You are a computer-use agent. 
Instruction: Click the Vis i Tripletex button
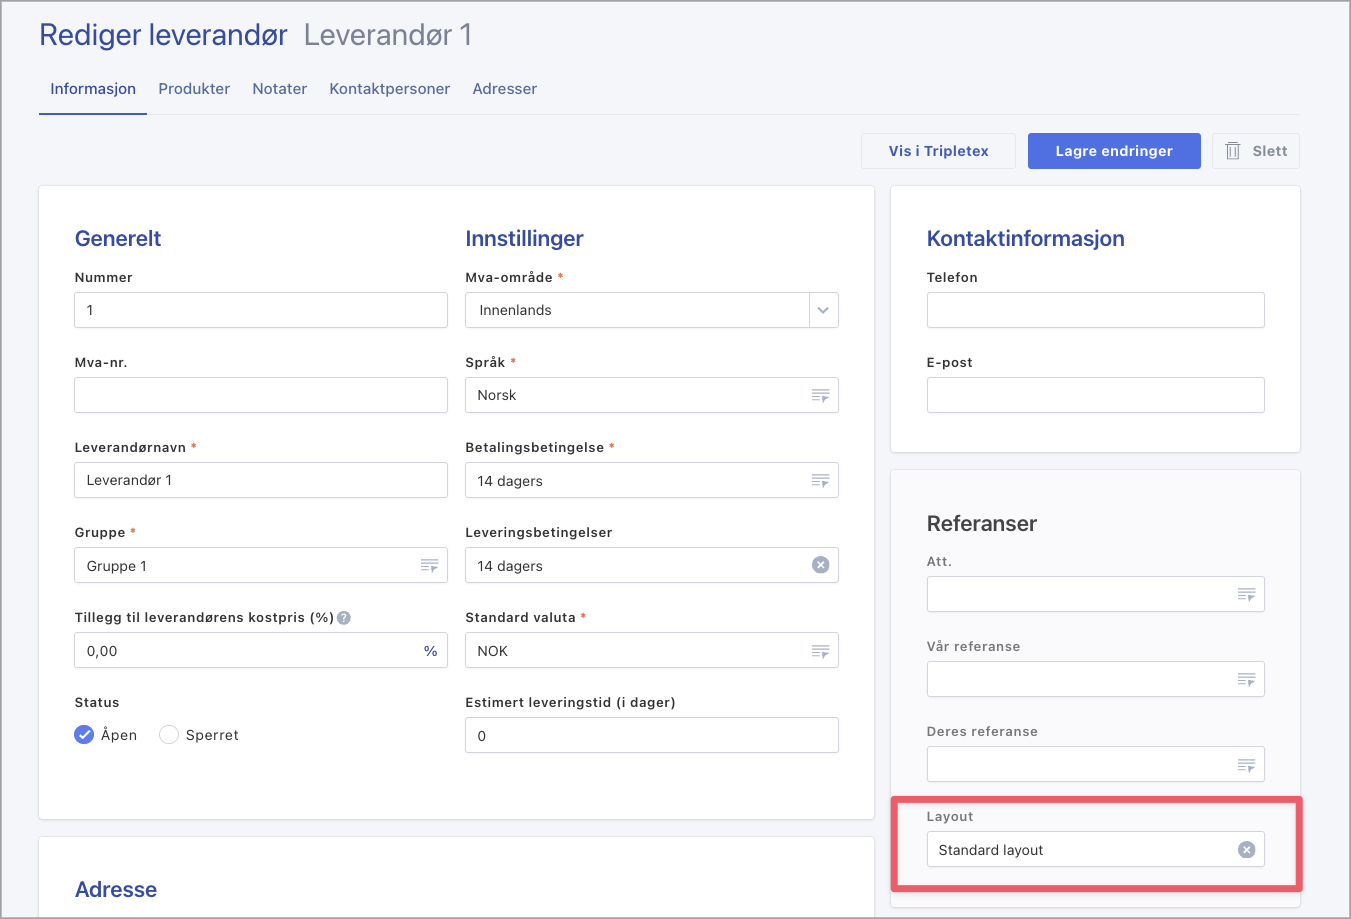point(938,151)
